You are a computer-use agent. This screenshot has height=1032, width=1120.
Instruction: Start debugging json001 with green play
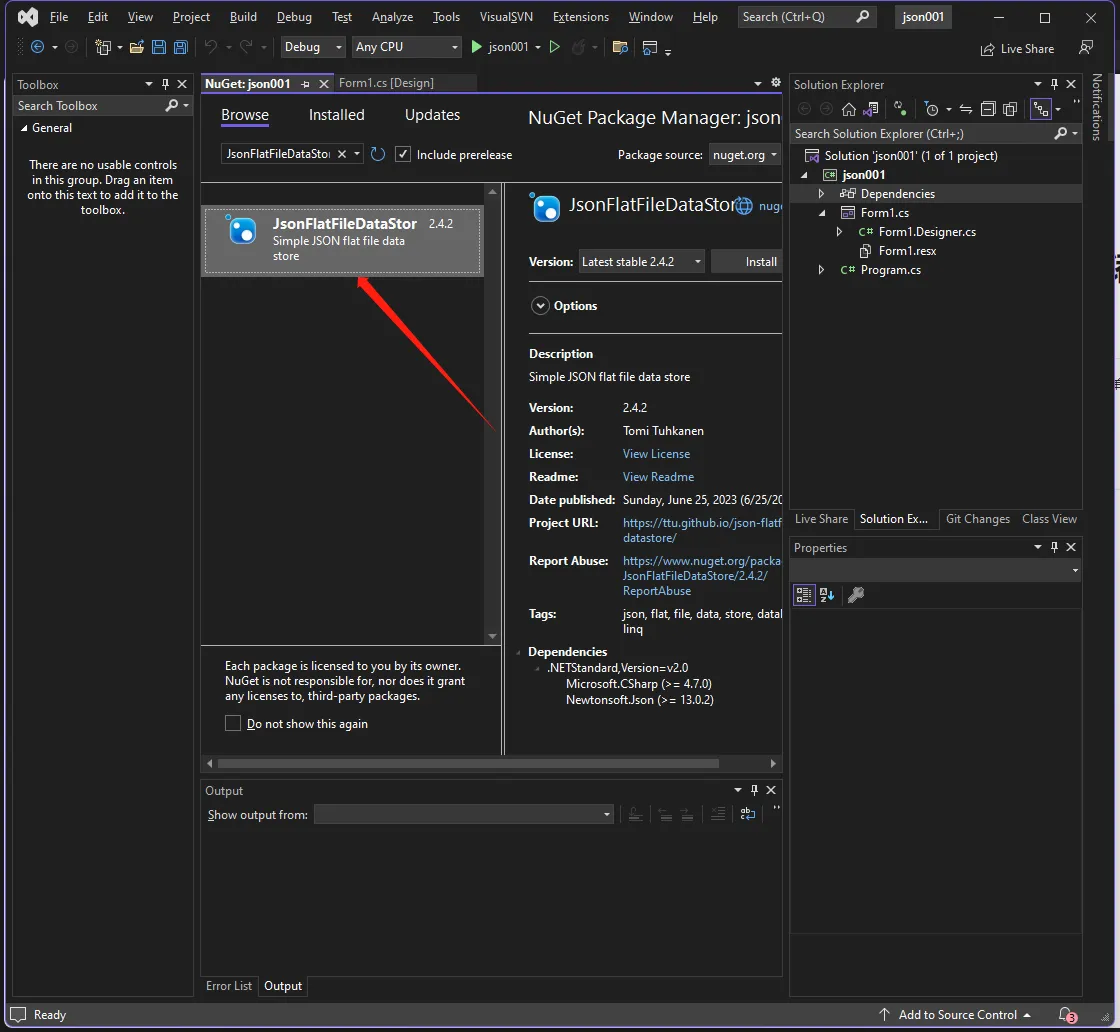pos(476,47)
